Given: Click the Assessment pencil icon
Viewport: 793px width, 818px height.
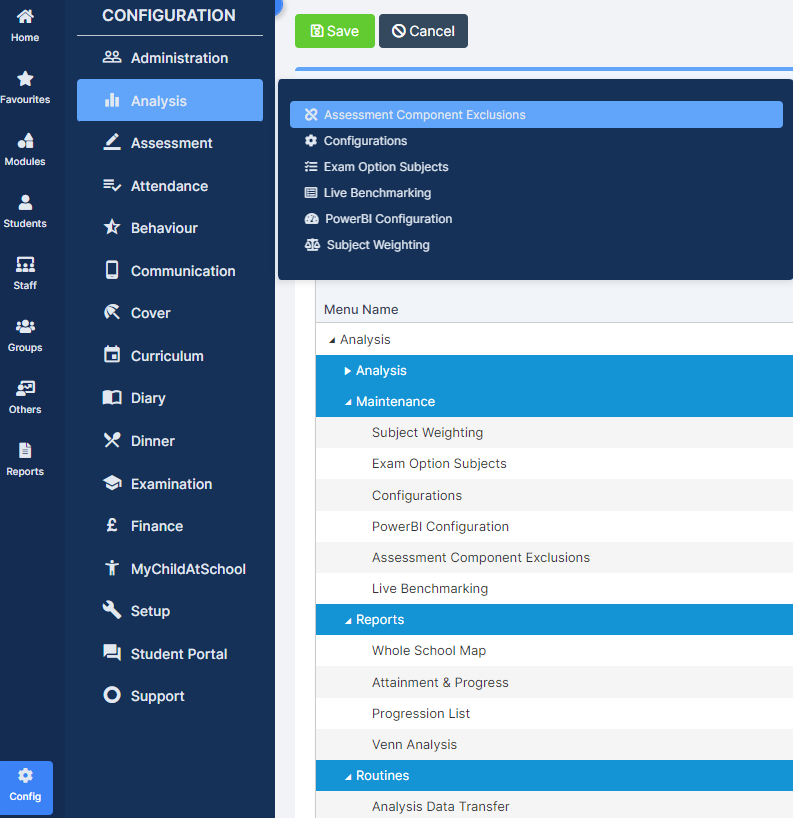Looking at the screenshot, I should (x=112, y=142).
